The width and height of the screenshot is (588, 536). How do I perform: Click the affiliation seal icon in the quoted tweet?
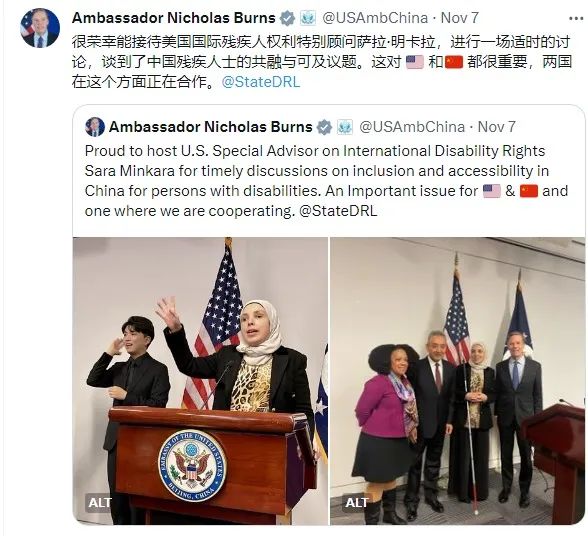pyautogui.click(x=345, y=127)
